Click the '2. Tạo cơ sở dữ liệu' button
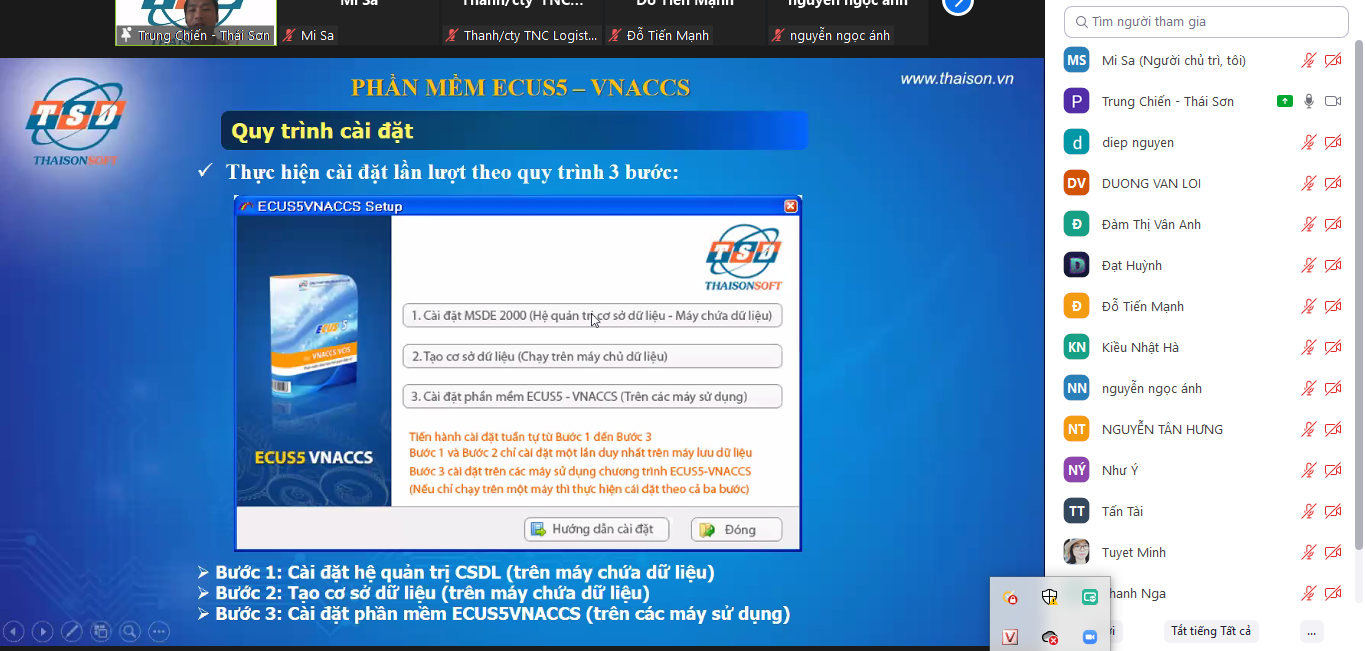The height and width of the screenshot is (651, 1365). point(592,356)
